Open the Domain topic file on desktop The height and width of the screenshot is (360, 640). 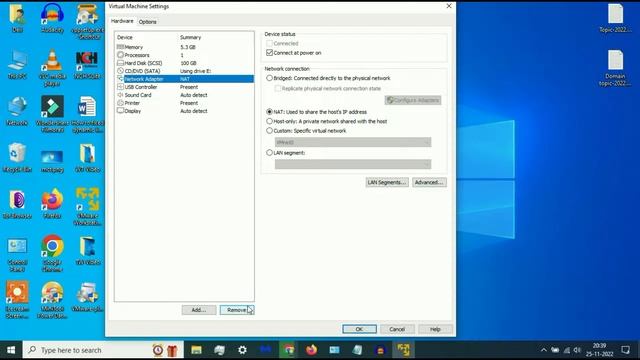point(615,68)
